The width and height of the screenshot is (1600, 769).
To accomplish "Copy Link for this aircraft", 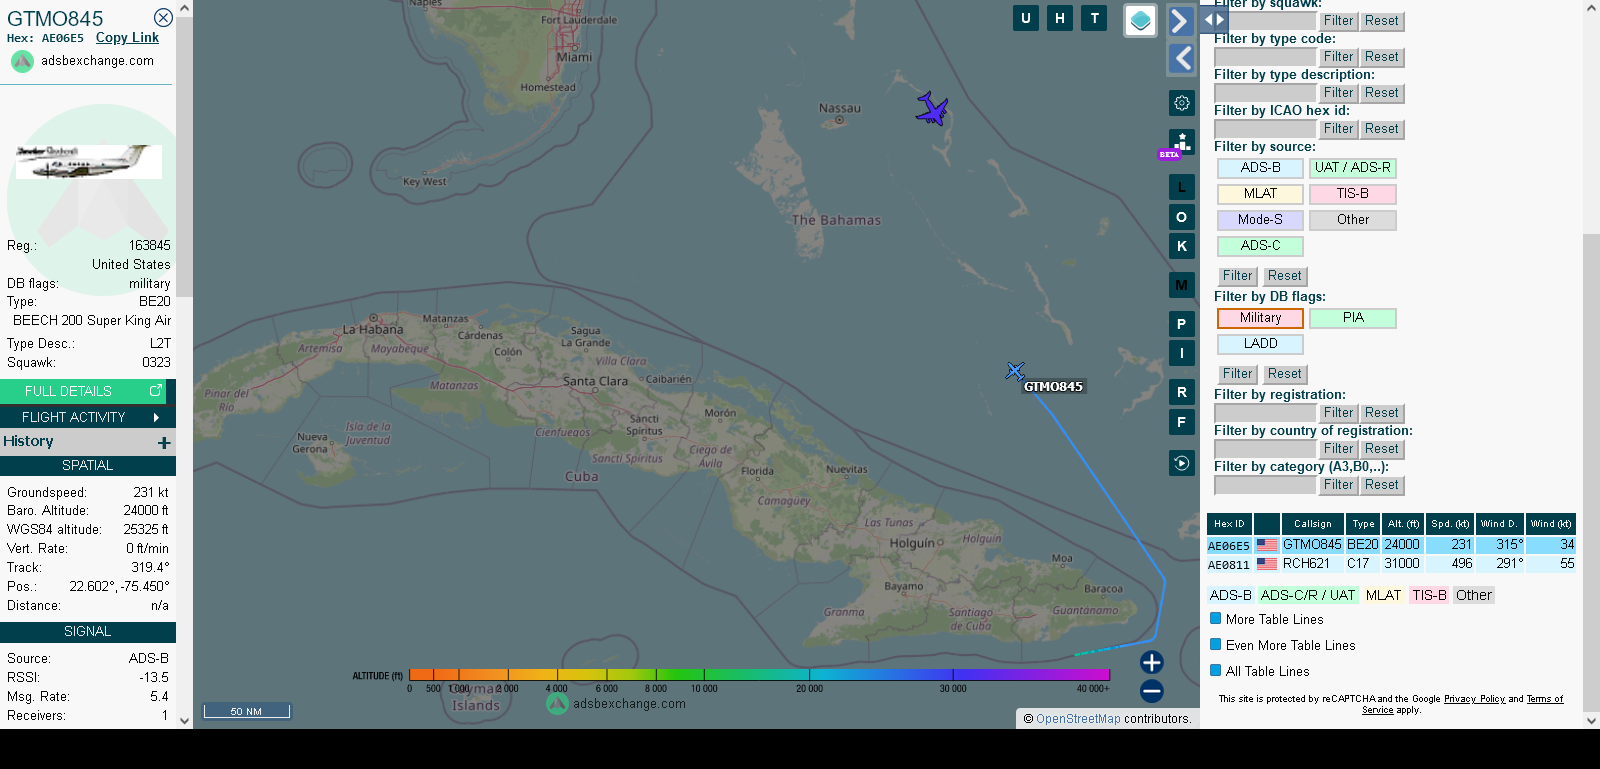I will [127, 38].
